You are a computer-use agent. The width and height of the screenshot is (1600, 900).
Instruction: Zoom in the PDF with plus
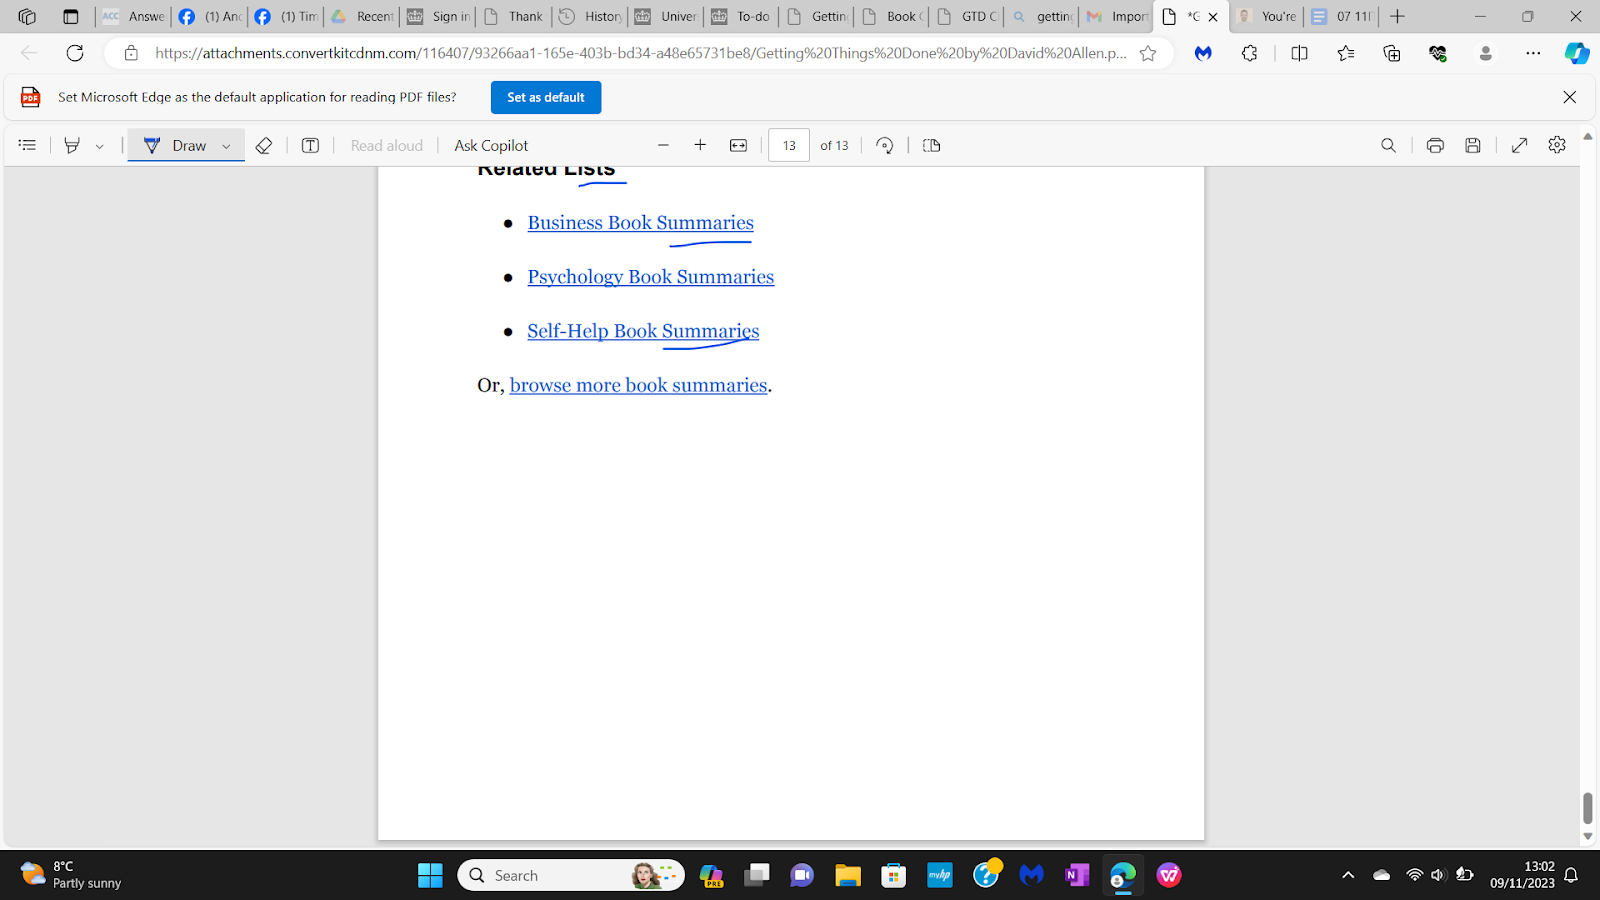[700, 145]
